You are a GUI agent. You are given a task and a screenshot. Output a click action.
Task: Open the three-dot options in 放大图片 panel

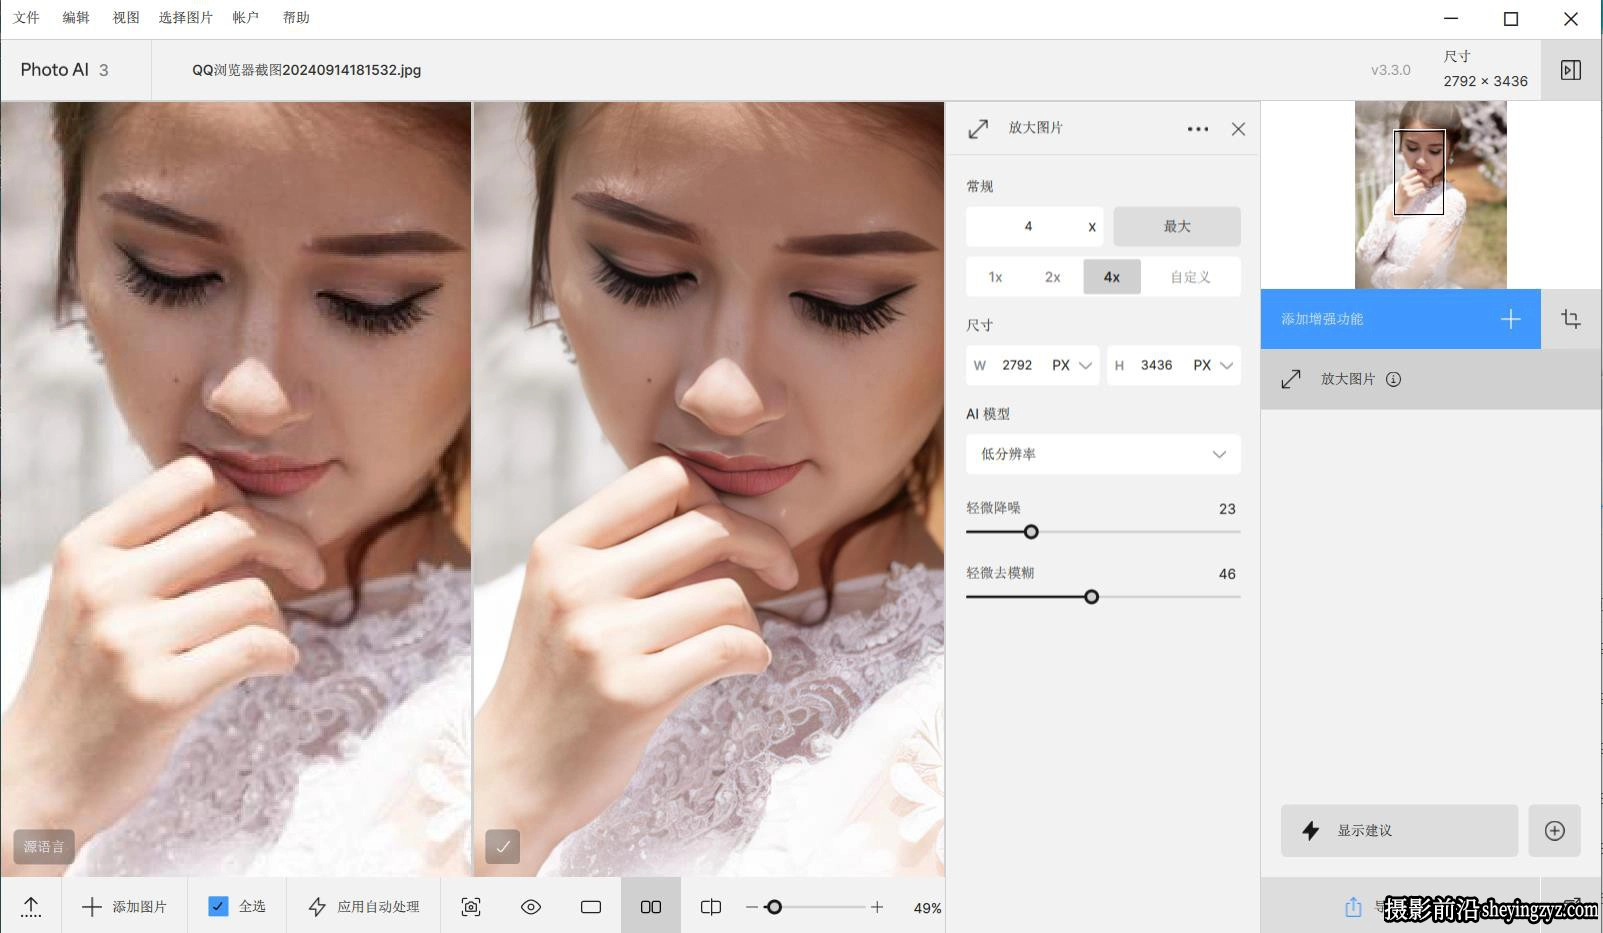coord(1198,129)
